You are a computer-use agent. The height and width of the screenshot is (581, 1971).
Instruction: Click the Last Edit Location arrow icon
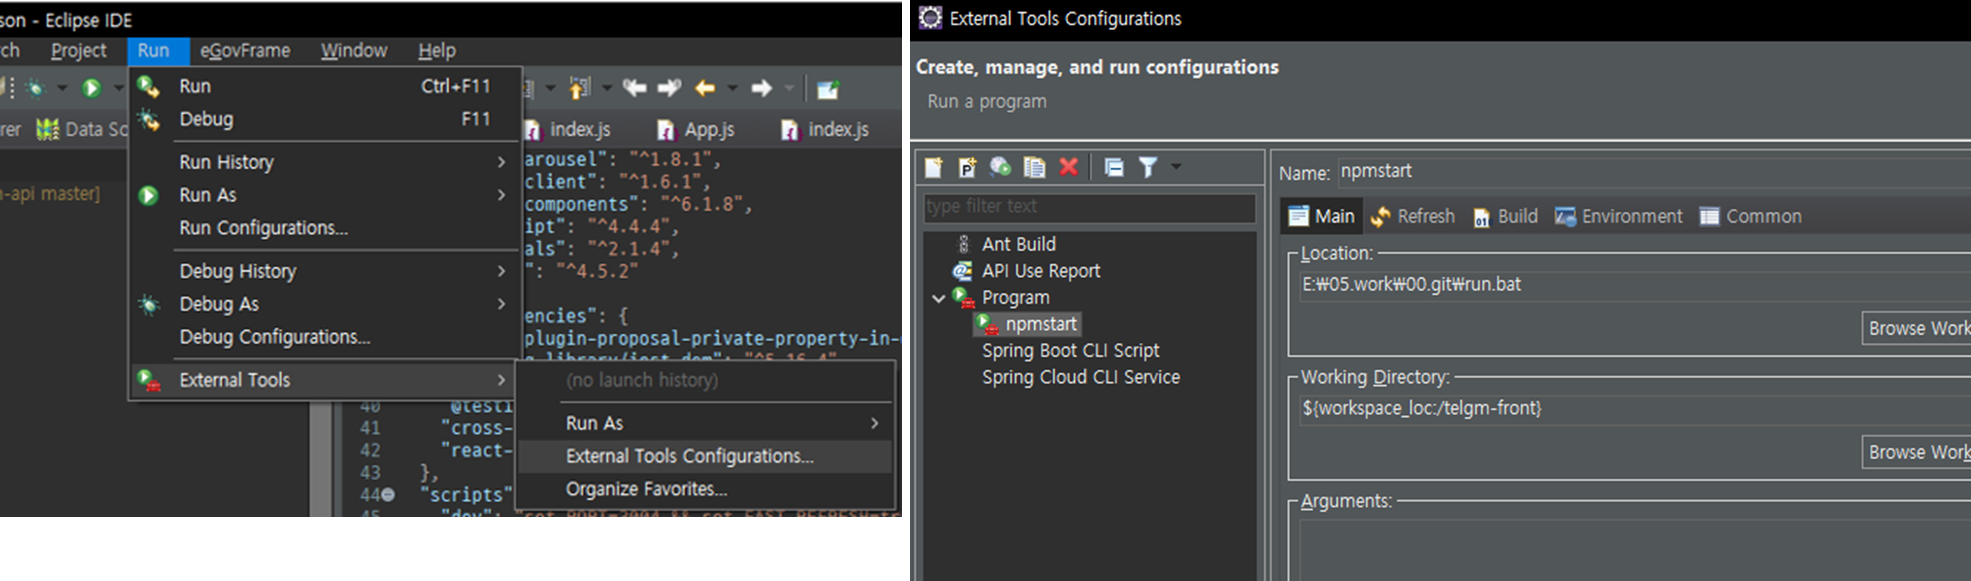[x=634, y=88]
